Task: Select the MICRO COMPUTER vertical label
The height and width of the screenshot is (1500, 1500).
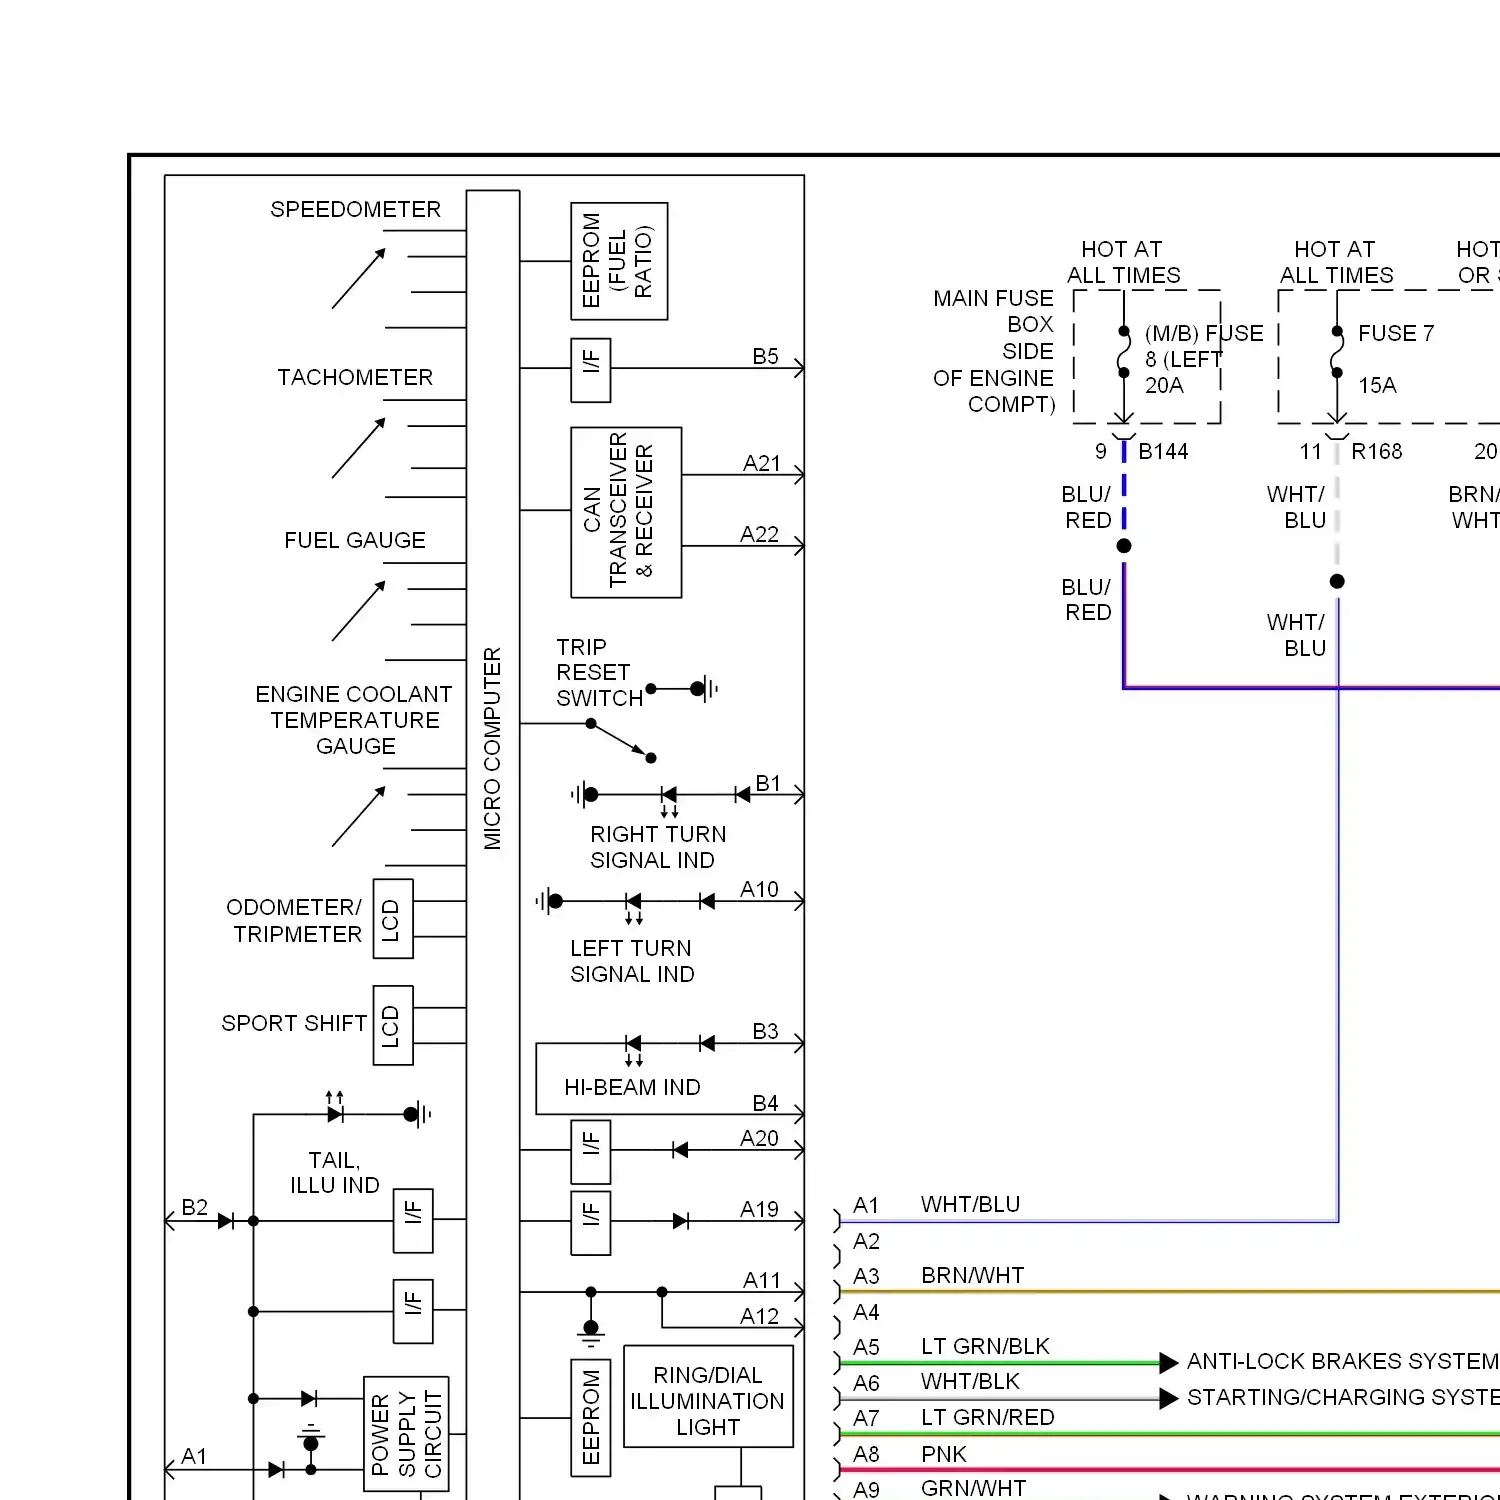Action: [x=492, y=748]
